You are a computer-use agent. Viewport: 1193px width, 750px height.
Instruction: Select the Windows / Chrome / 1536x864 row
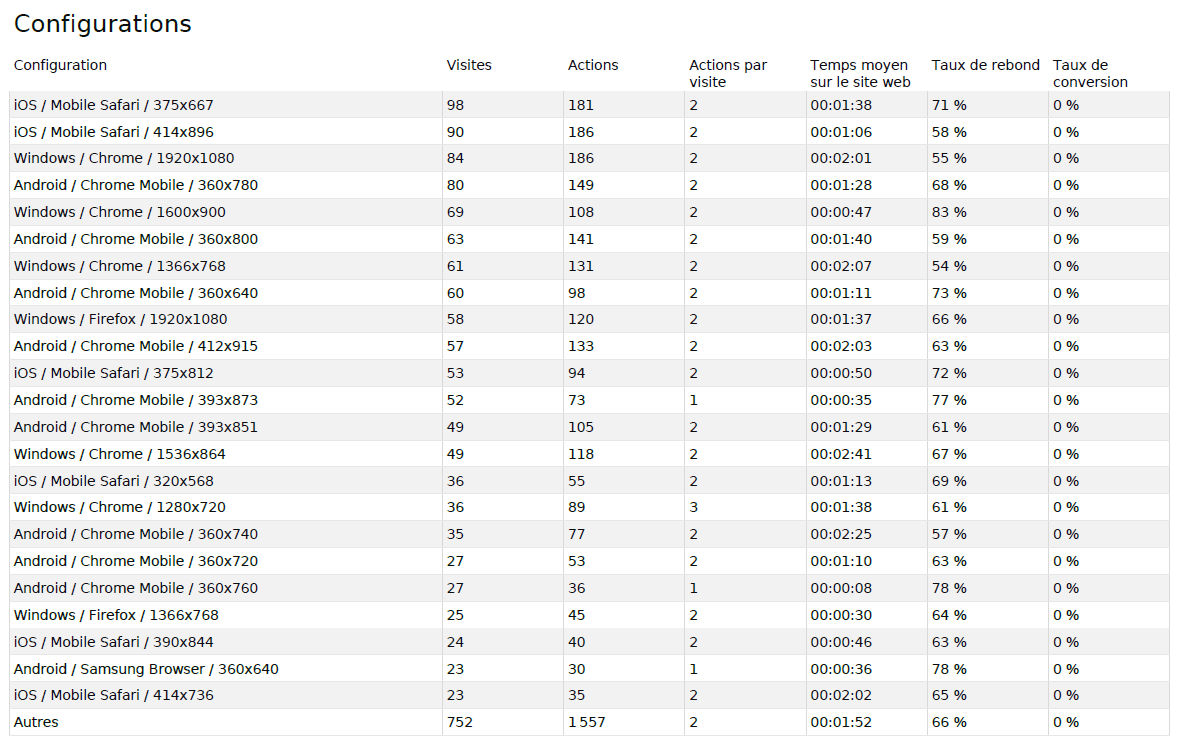click(120, 454)
